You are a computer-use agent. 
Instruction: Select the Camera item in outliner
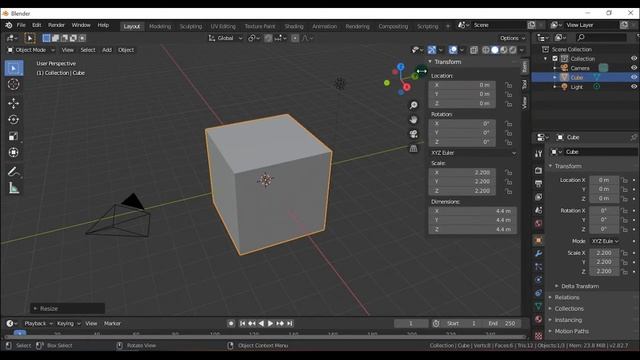[580, 68]
